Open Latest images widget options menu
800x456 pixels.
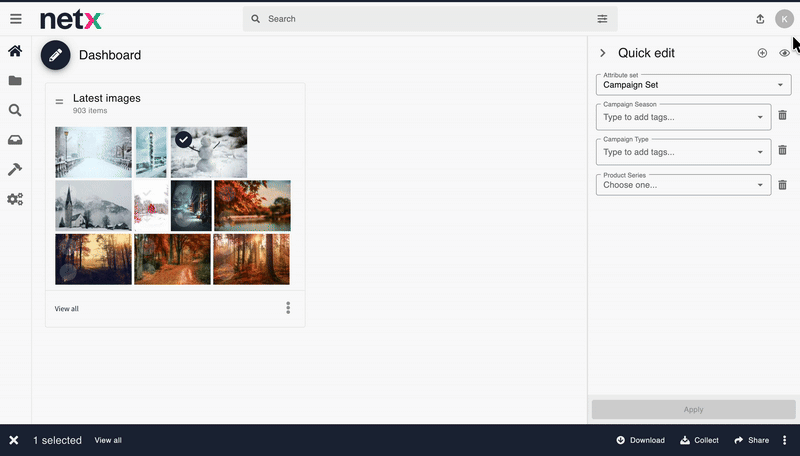tap(288, 308)
